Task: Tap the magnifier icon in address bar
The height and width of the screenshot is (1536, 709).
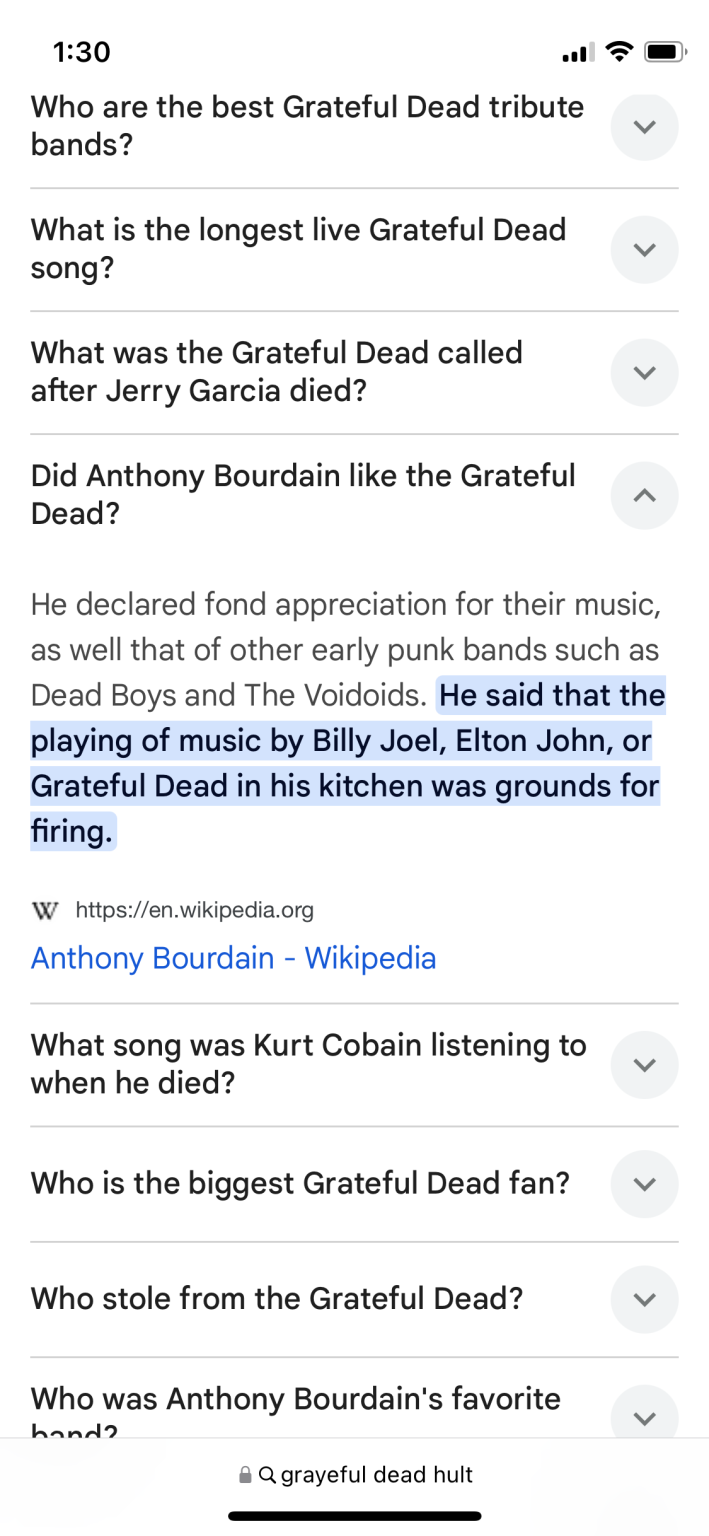Action: pyautogui.click(x=267, y=1475)
